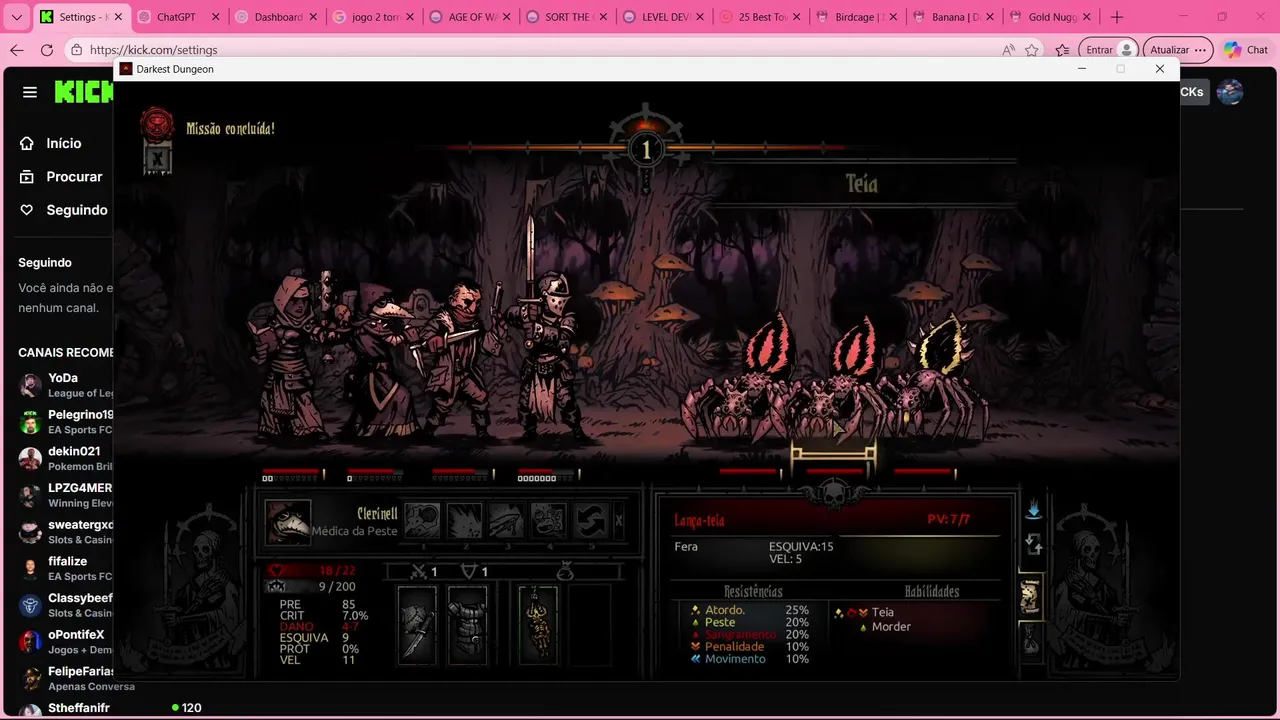This screenshot has height=720, width=1280.
Task: Click the crossed banner under quest seal
Action: tap(157, 158)
